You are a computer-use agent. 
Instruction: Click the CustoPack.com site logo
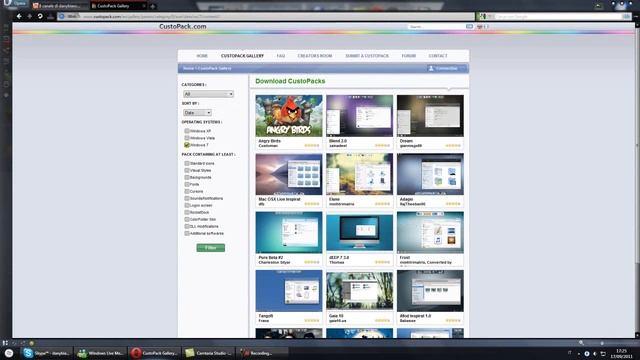(182, 26)
